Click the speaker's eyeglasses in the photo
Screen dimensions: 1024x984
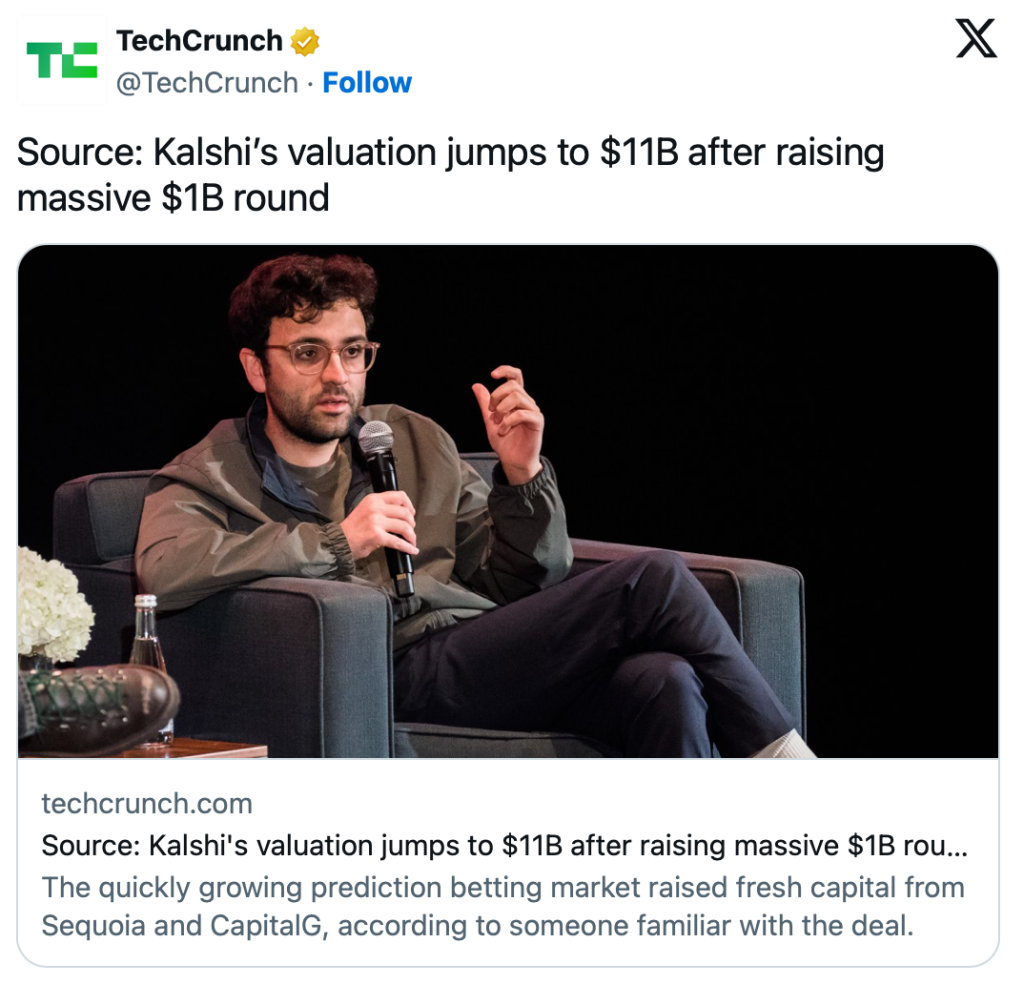(x=321, y=357)
